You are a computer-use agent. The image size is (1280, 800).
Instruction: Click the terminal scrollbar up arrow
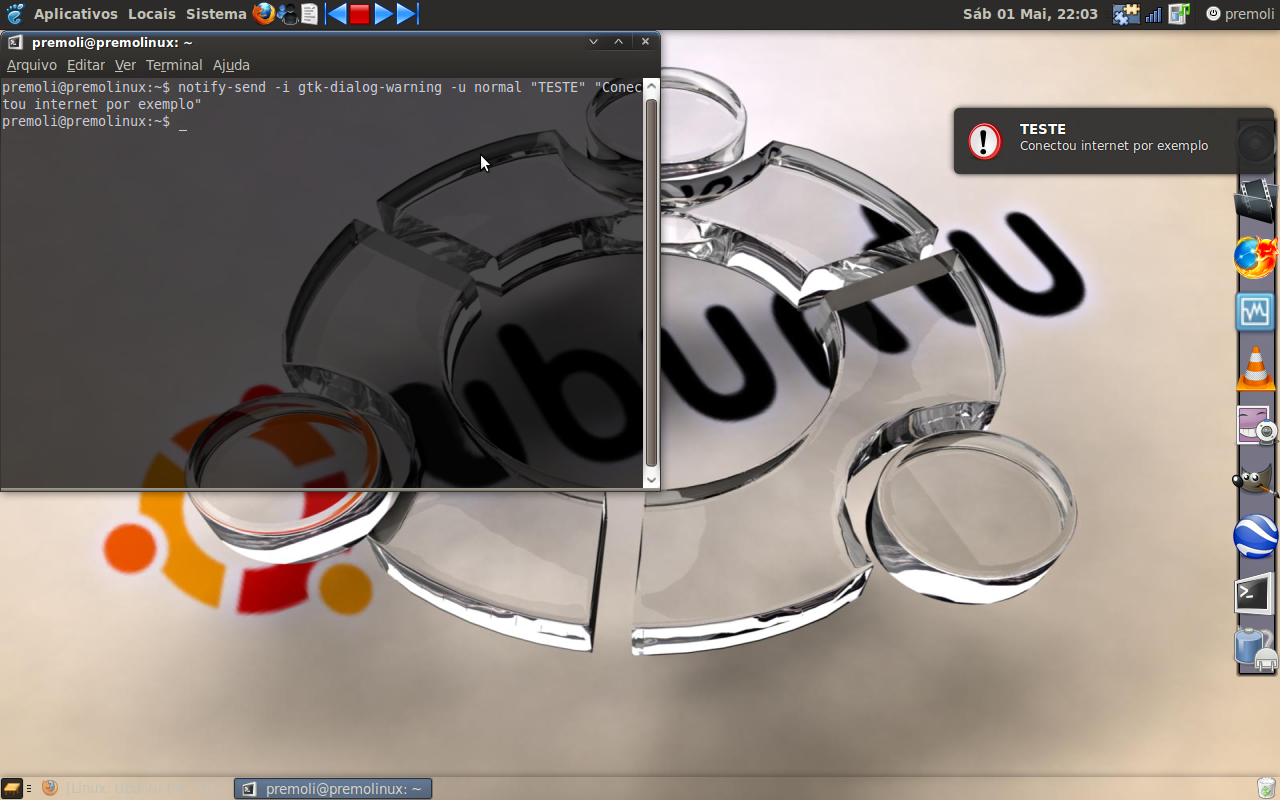click(x=651, y=87)
